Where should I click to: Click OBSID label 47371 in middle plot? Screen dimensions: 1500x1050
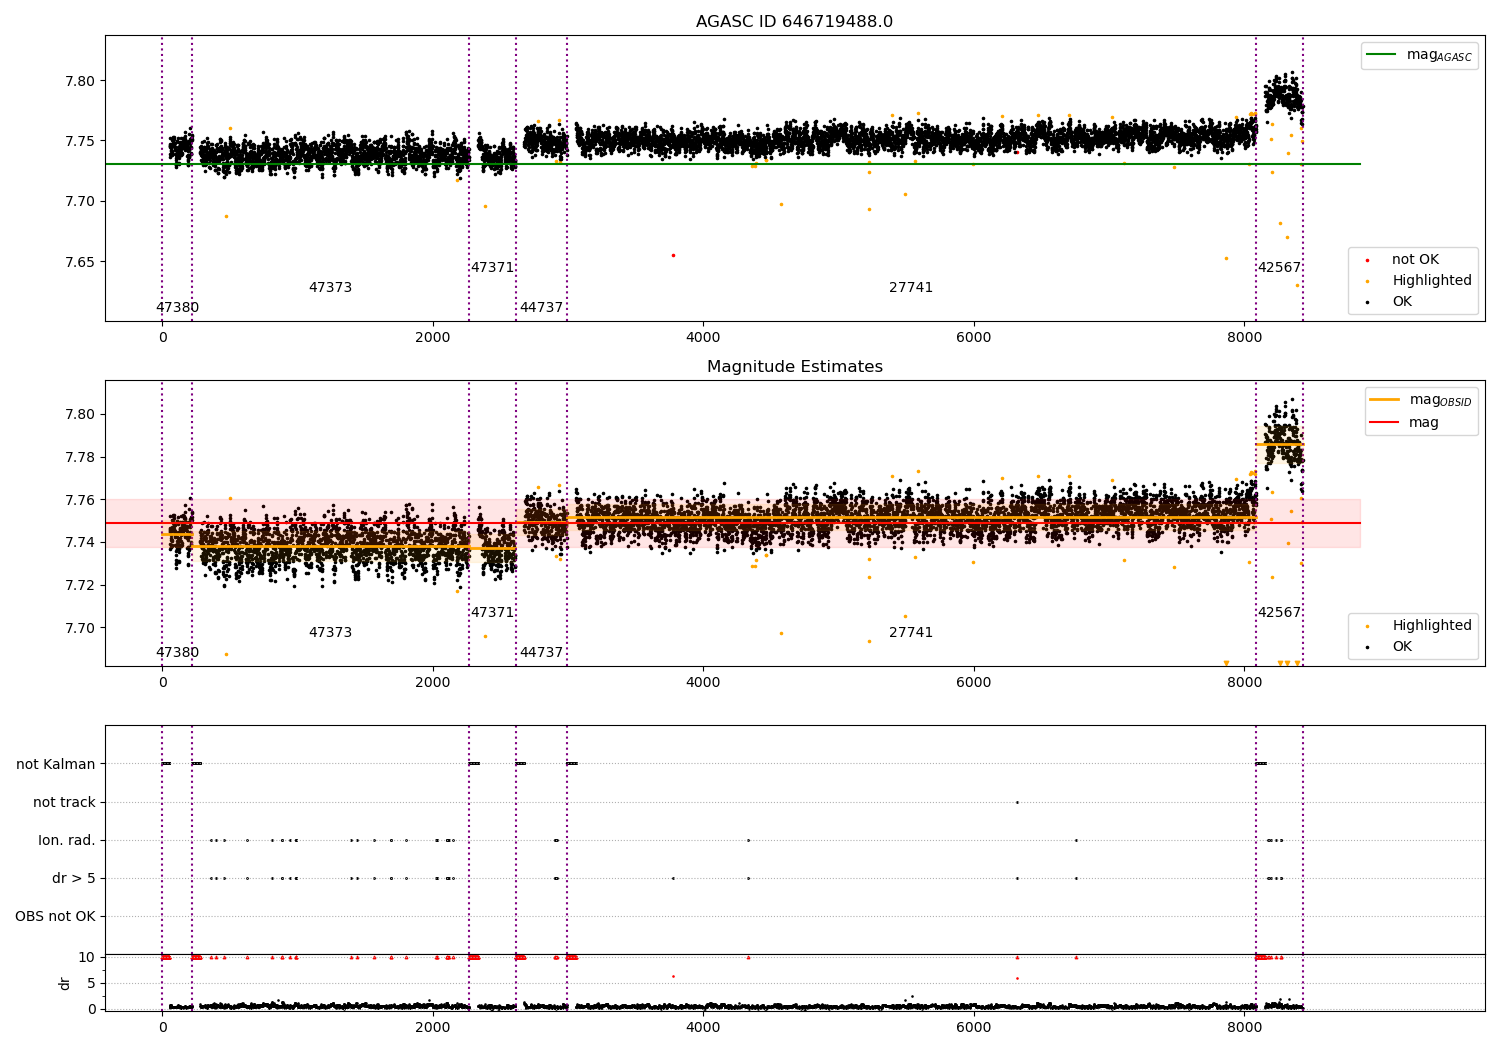click(492, 613)
